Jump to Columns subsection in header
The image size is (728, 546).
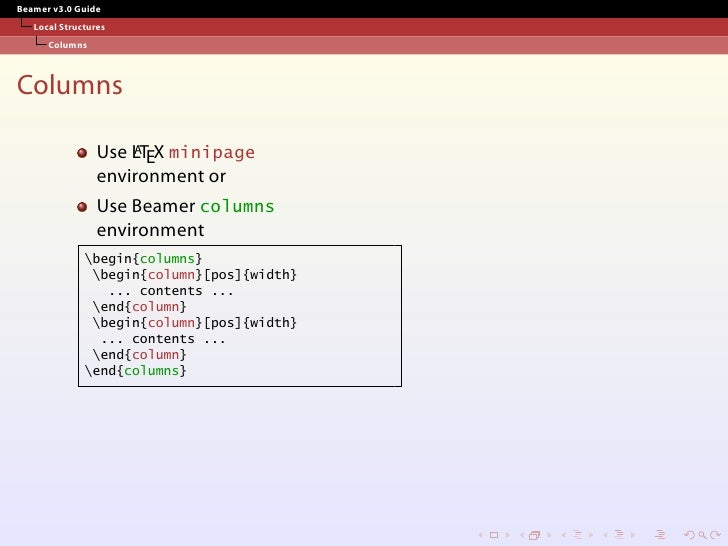(x=68, y=45)
